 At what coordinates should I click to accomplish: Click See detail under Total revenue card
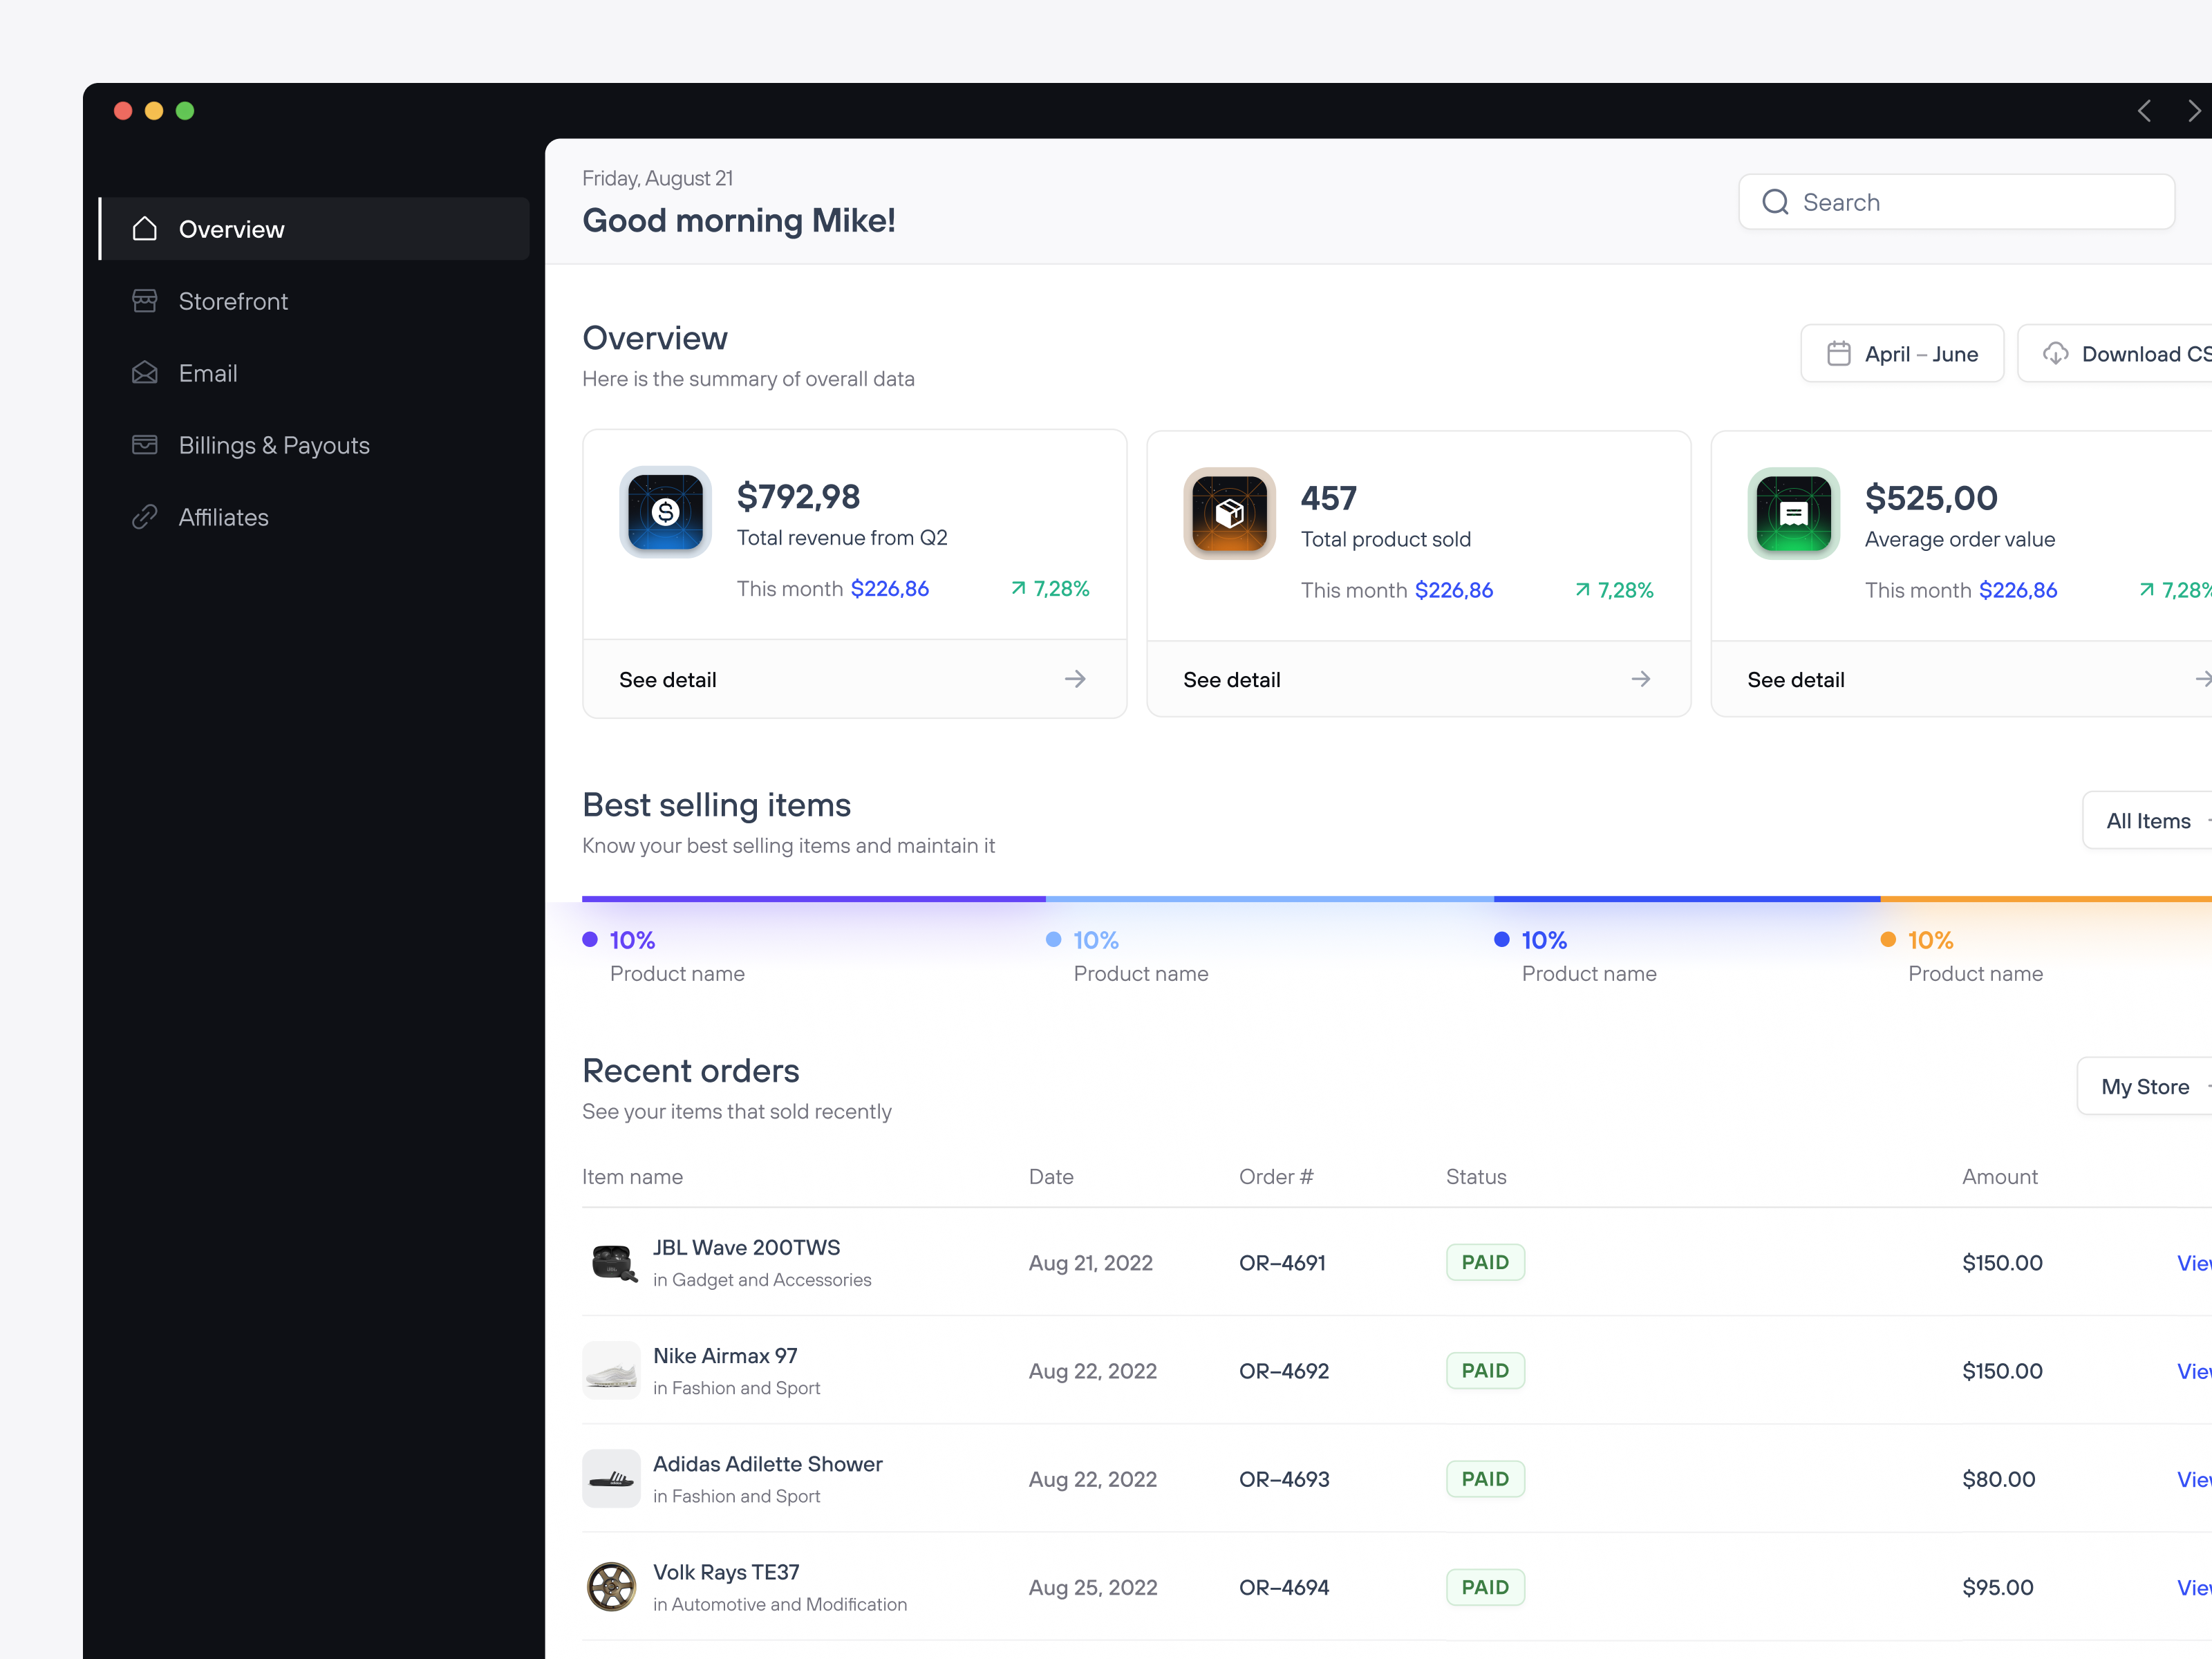tap(667, 679)
